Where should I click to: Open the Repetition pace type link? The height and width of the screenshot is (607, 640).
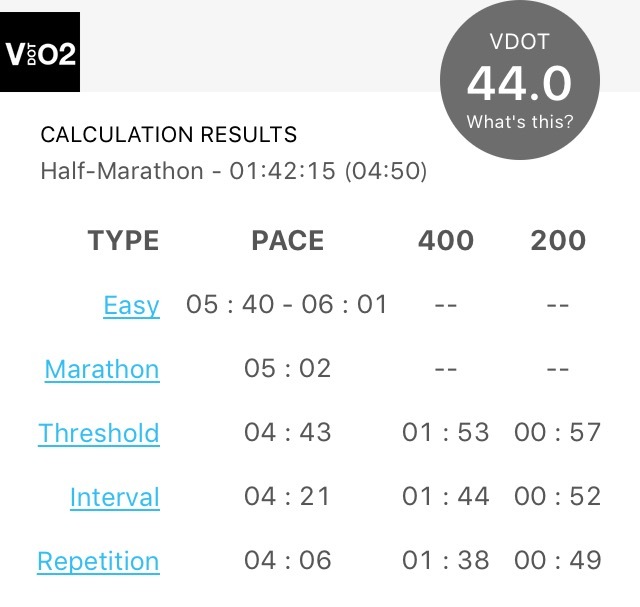(x=98, y=561)
